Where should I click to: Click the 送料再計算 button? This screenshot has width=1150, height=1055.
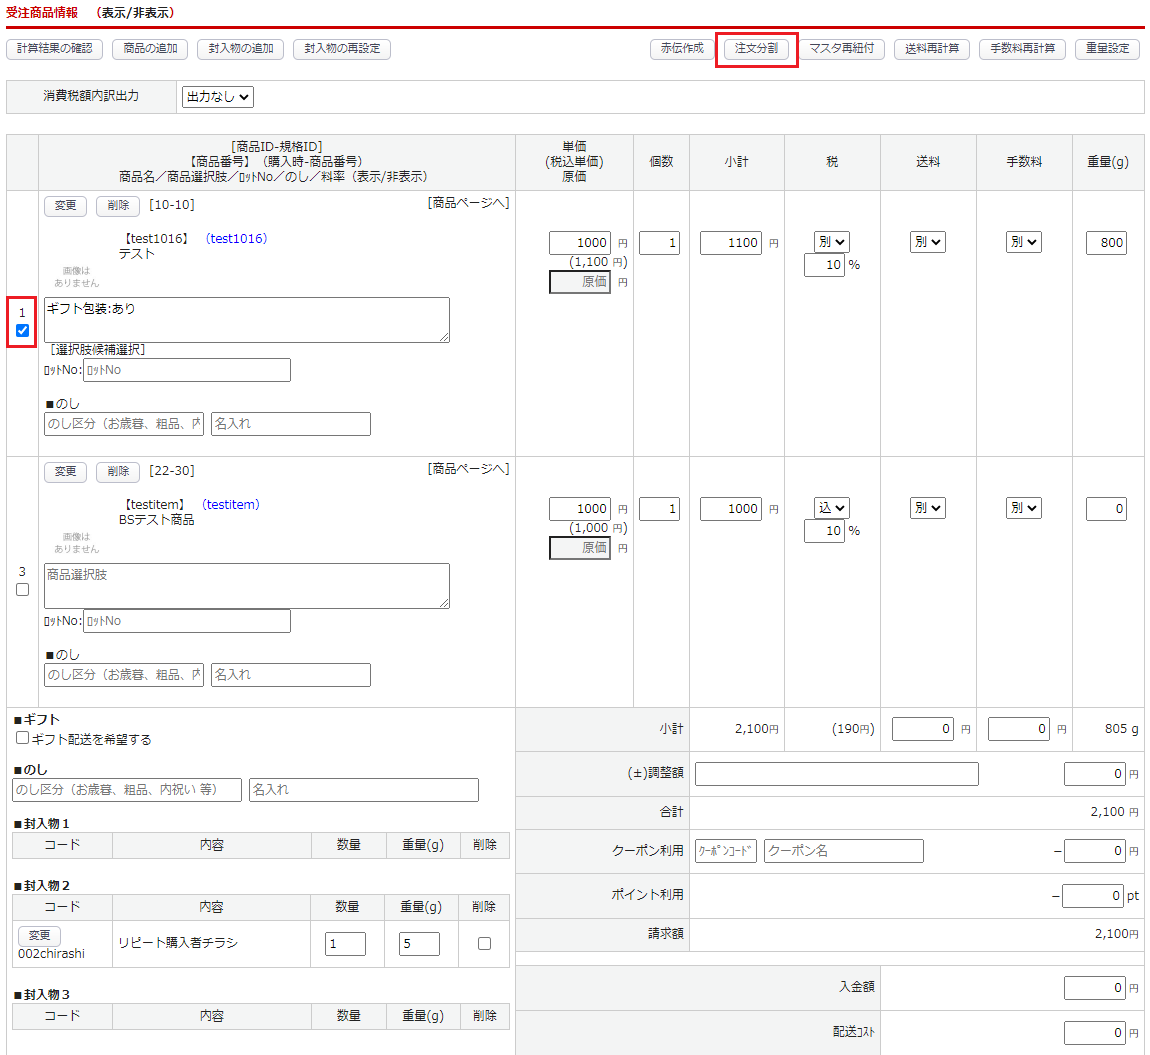pyautogui.click(x=932, y=49)
